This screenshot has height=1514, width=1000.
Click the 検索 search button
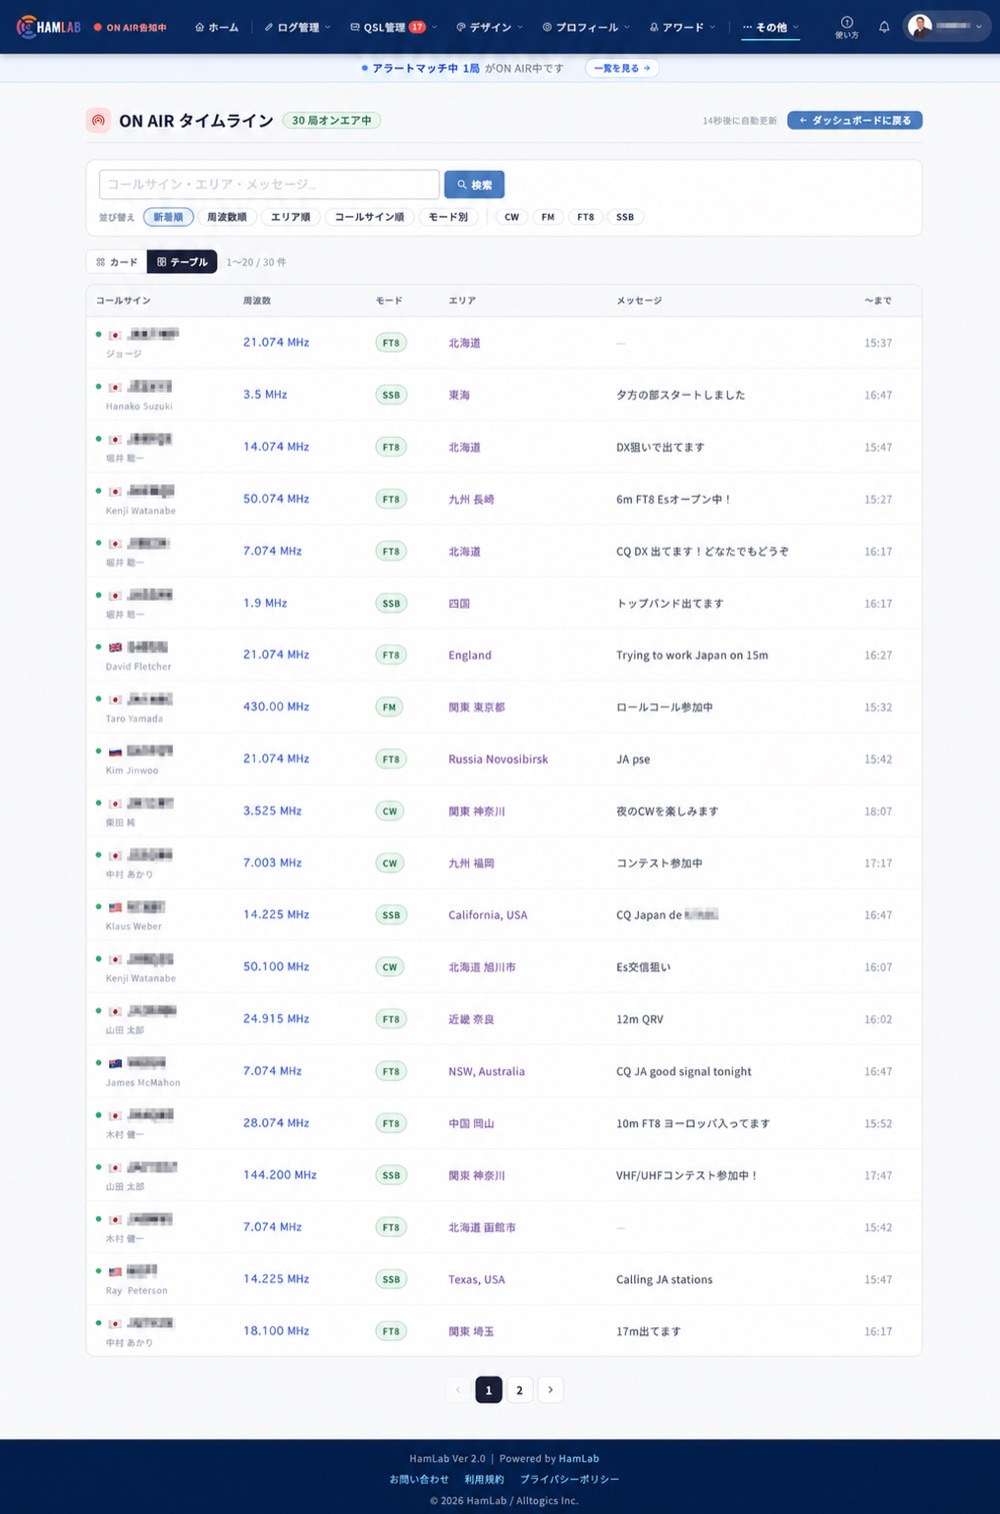(474, 184)
